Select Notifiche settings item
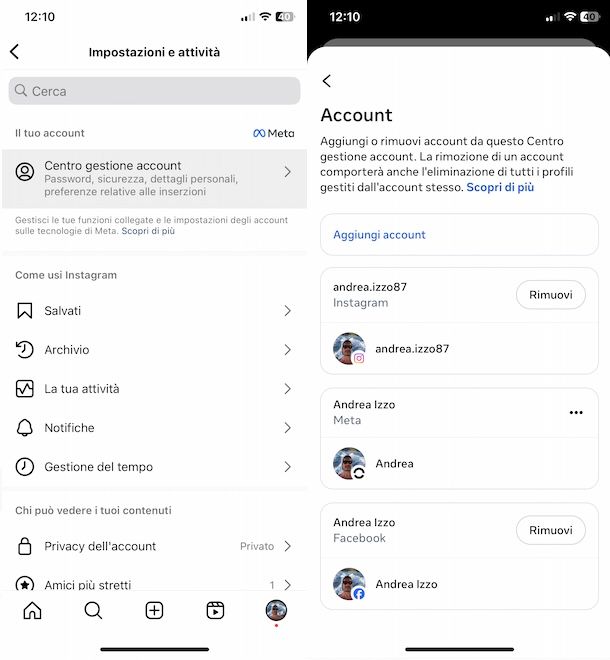610x660 pixels. coord(154,428)
